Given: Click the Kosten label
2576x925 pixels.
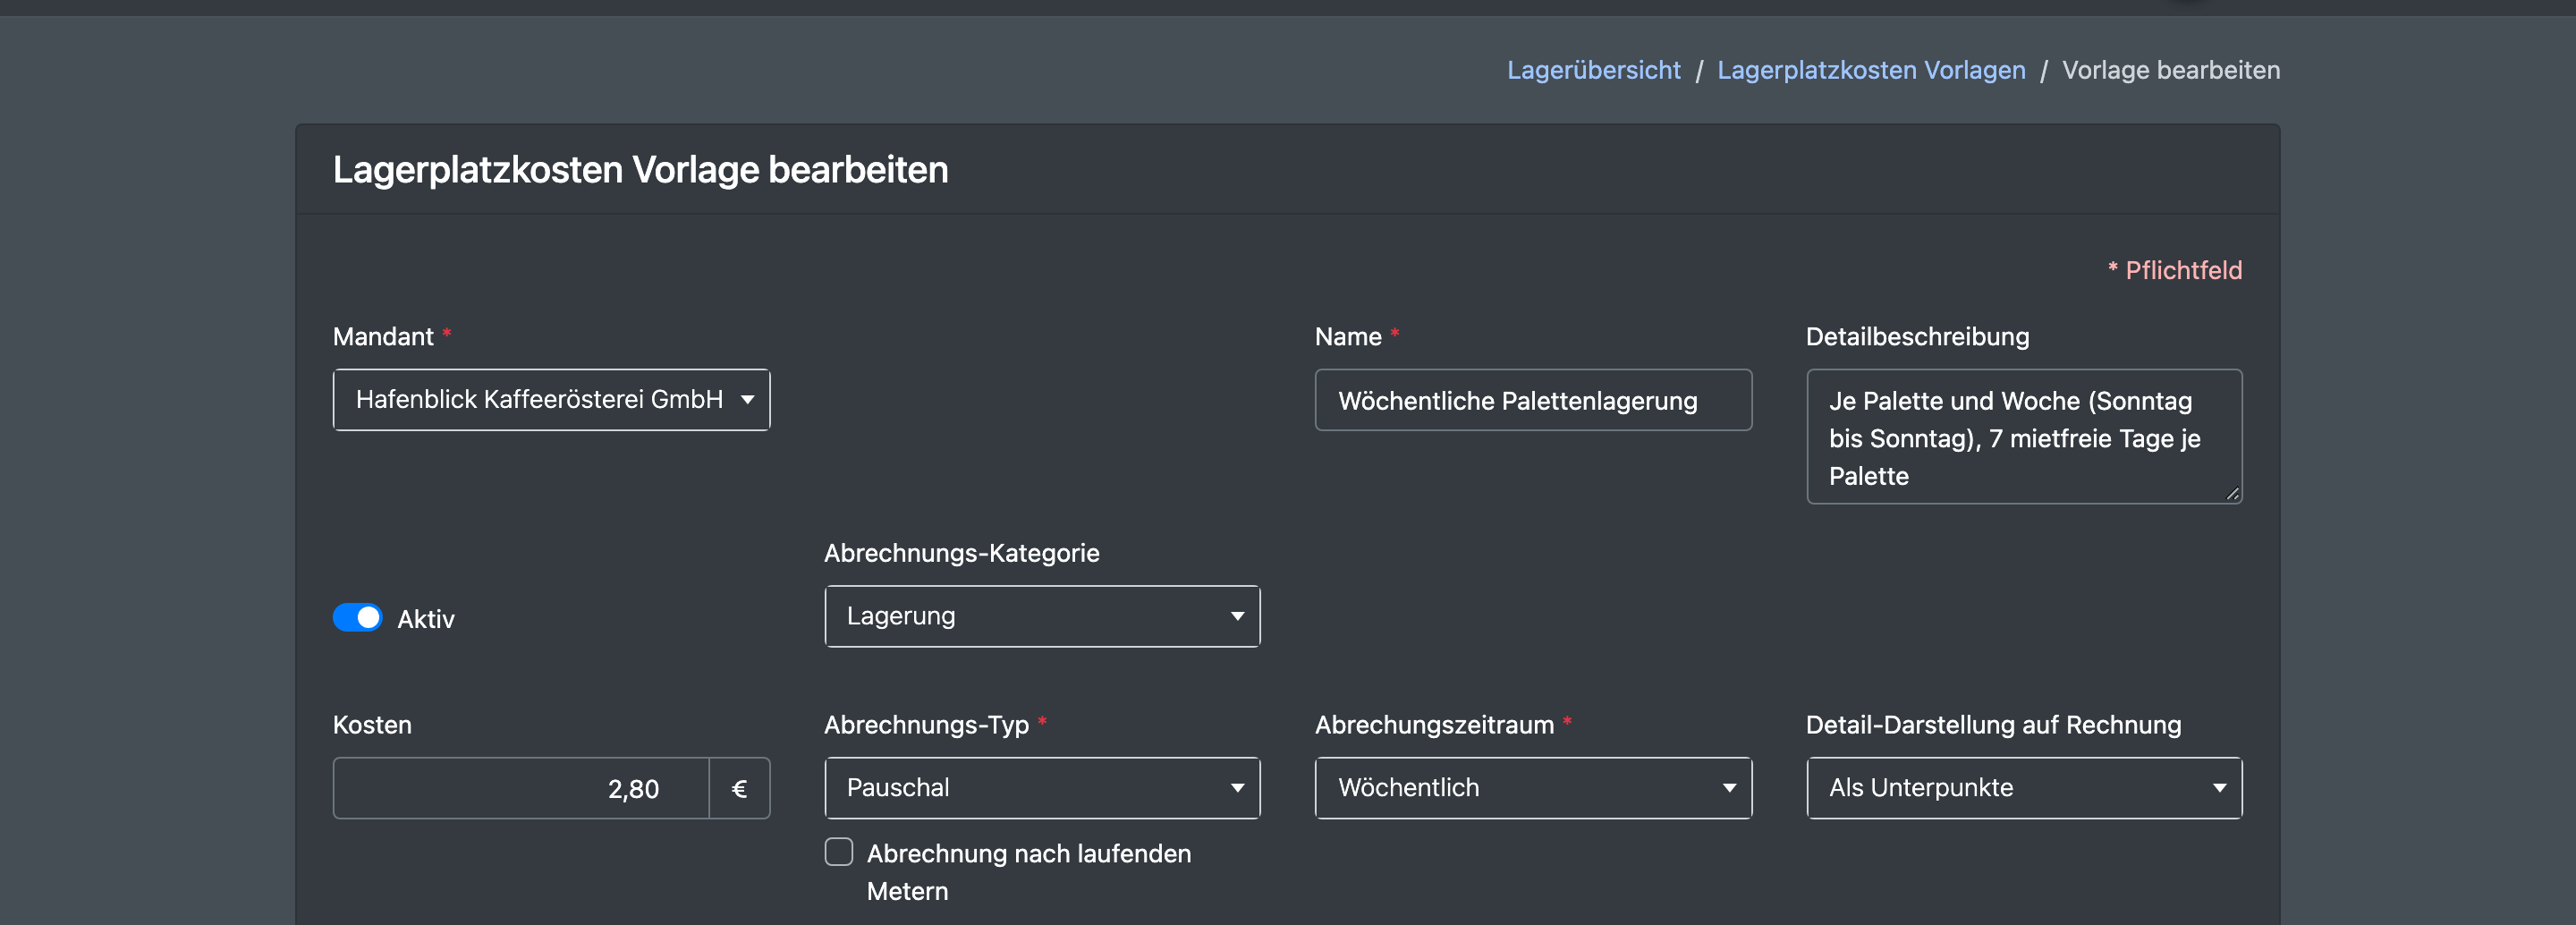Looking at the screenshot, I should point(372,725).
